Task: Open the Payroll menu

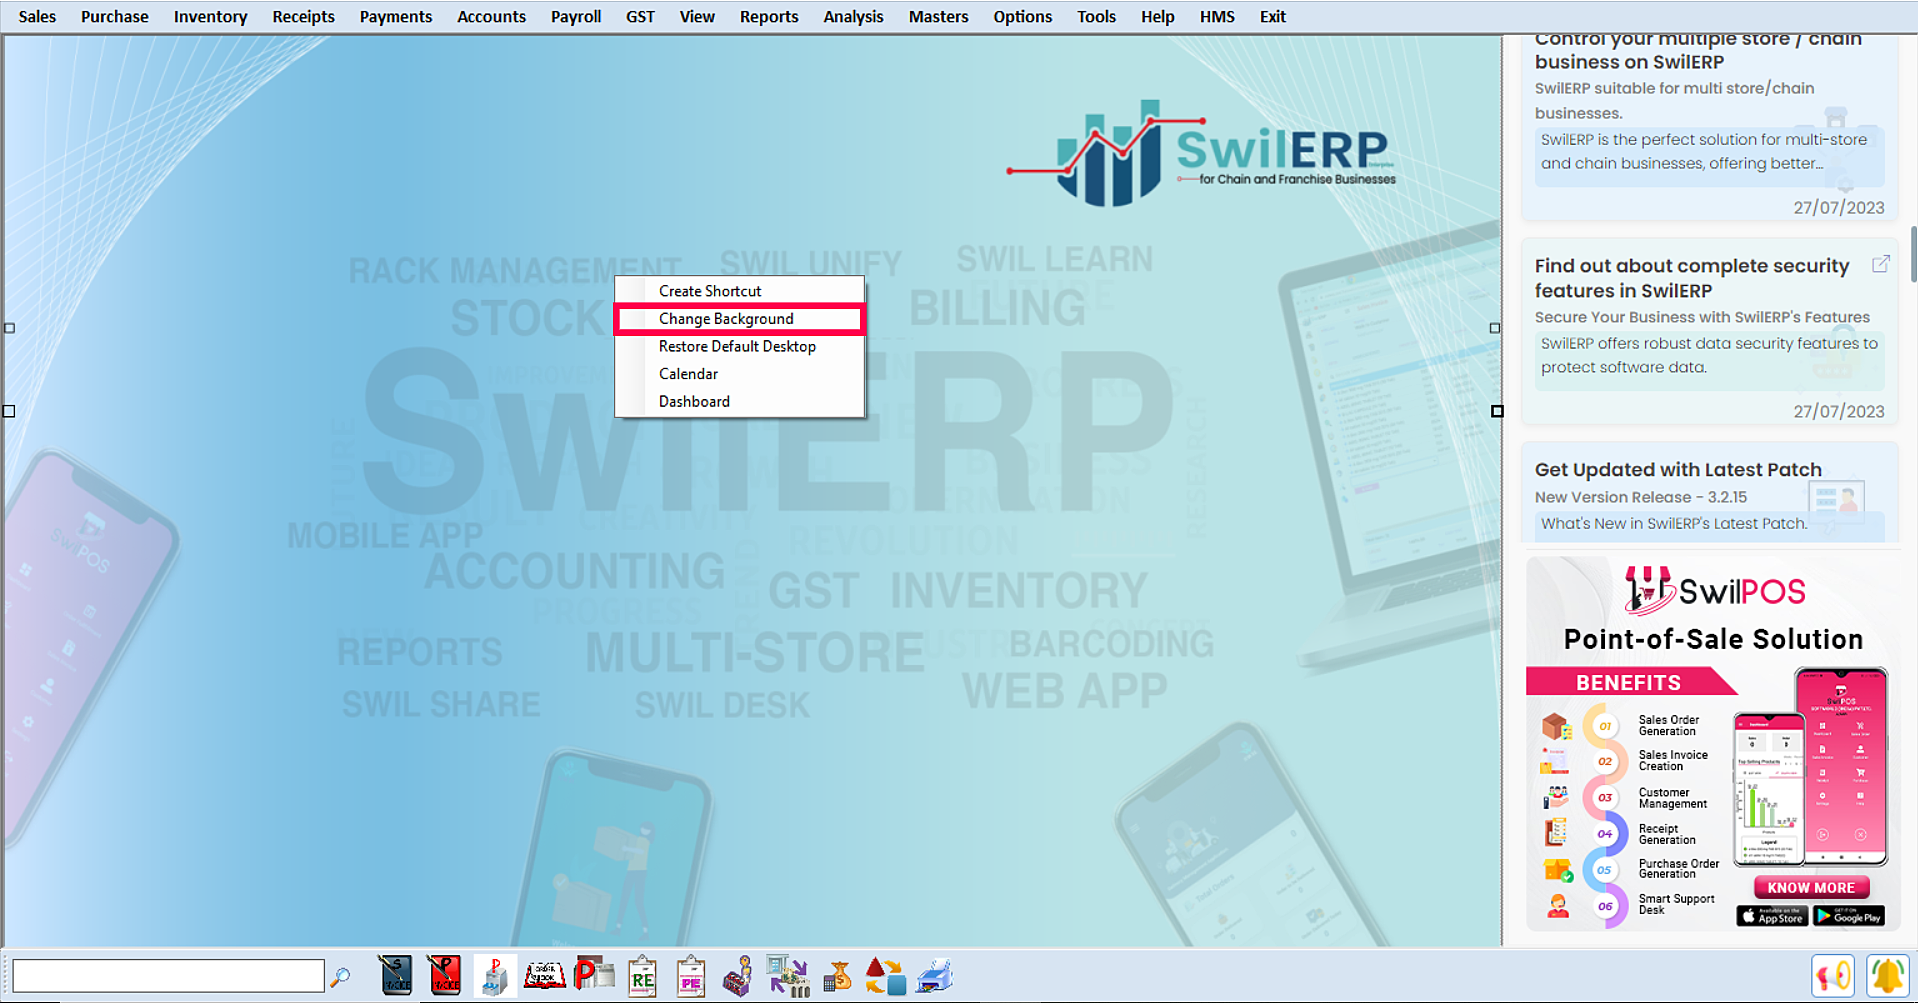Action: pyautogui.click(x=576, y=17)
